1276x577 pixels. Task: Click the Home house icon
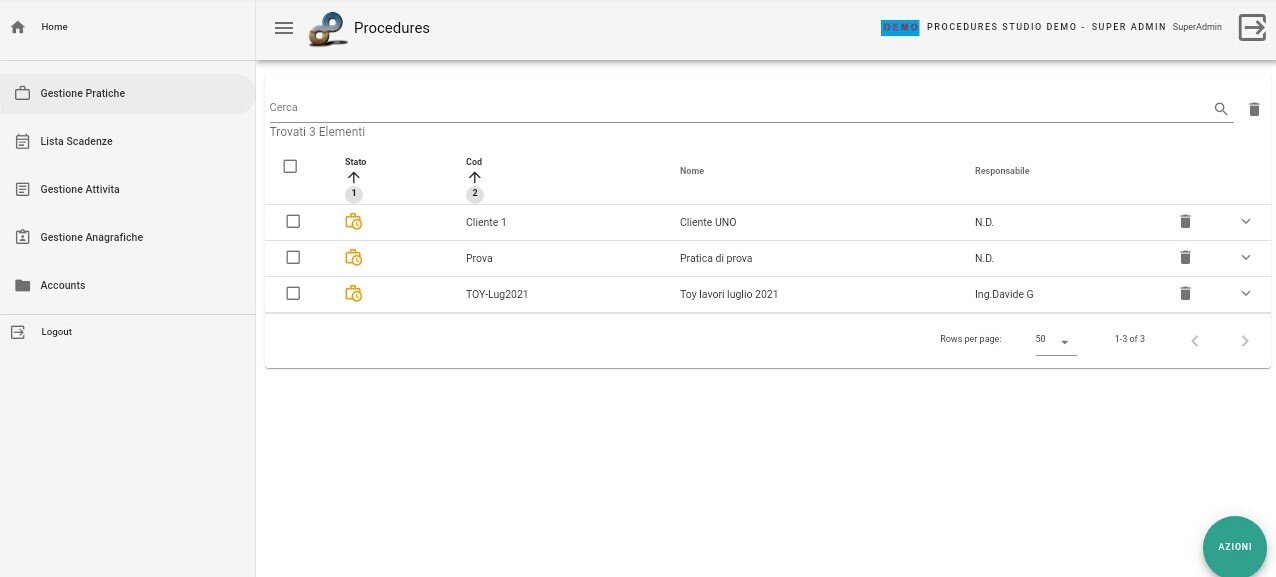[17, 27]
